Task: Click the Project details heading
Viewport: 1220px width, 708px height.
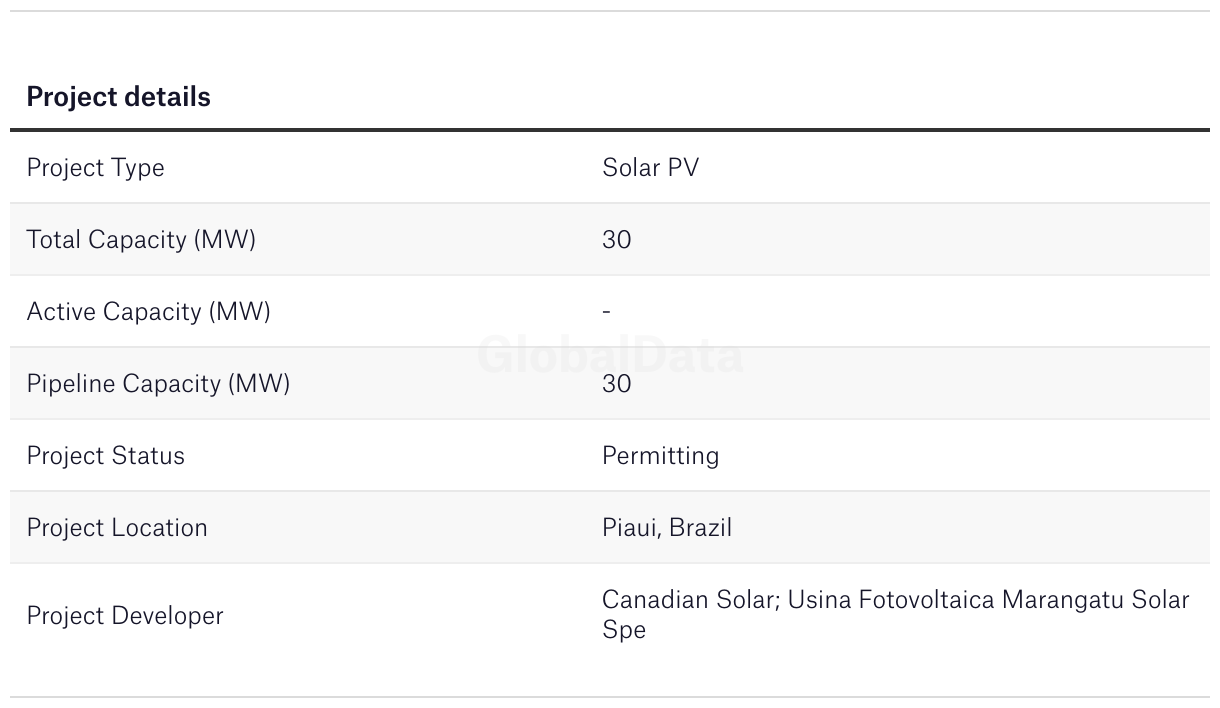Action: click(x=118, y=97)
